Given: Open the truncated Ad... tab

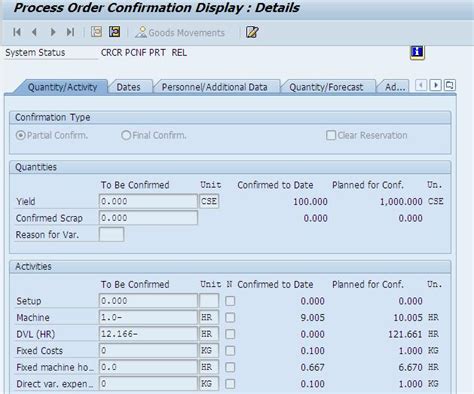Looking at the screenshot, I should (x=395, y=87).
